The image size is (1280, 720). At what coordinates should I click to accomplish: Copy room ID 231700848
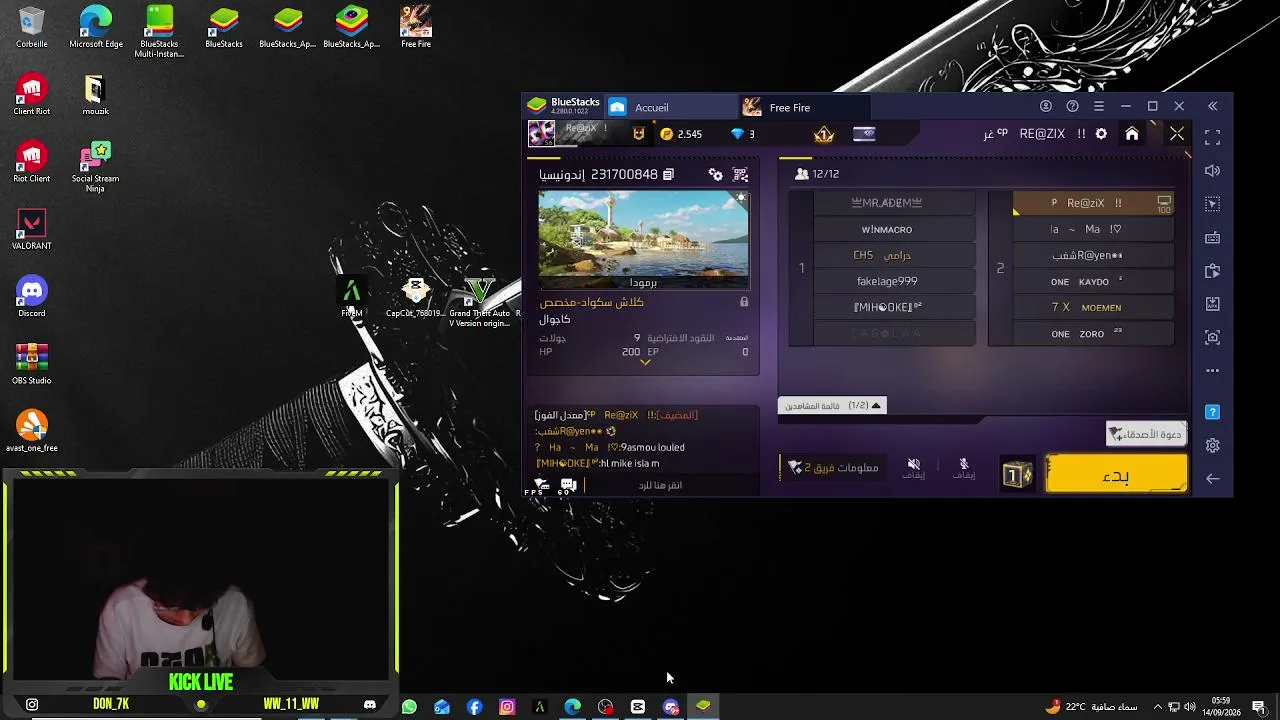point(669,174)
